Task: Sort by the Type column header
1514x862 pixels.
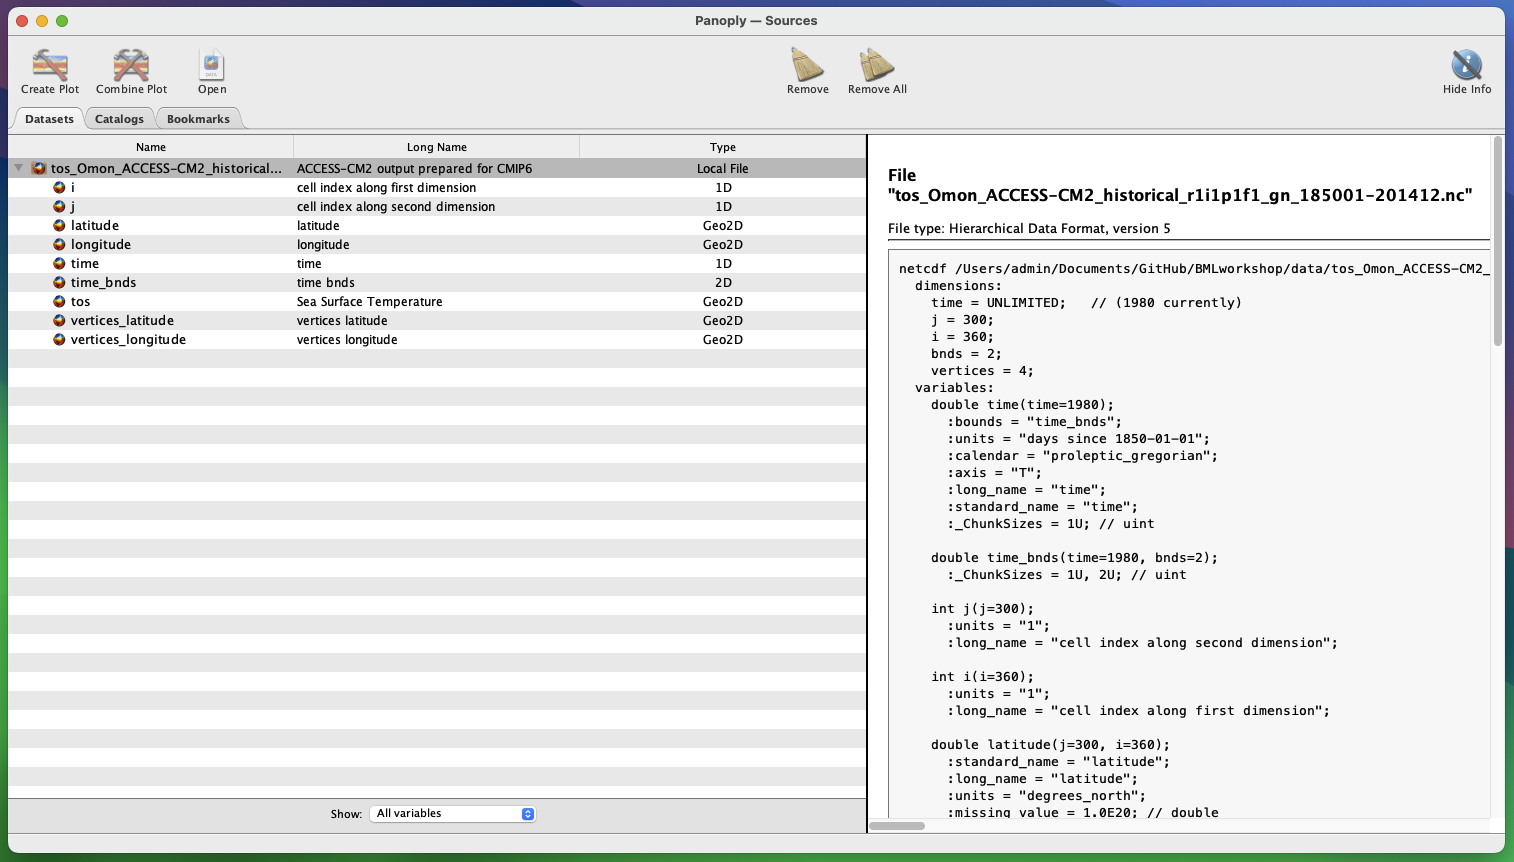Action: (722, 147)
